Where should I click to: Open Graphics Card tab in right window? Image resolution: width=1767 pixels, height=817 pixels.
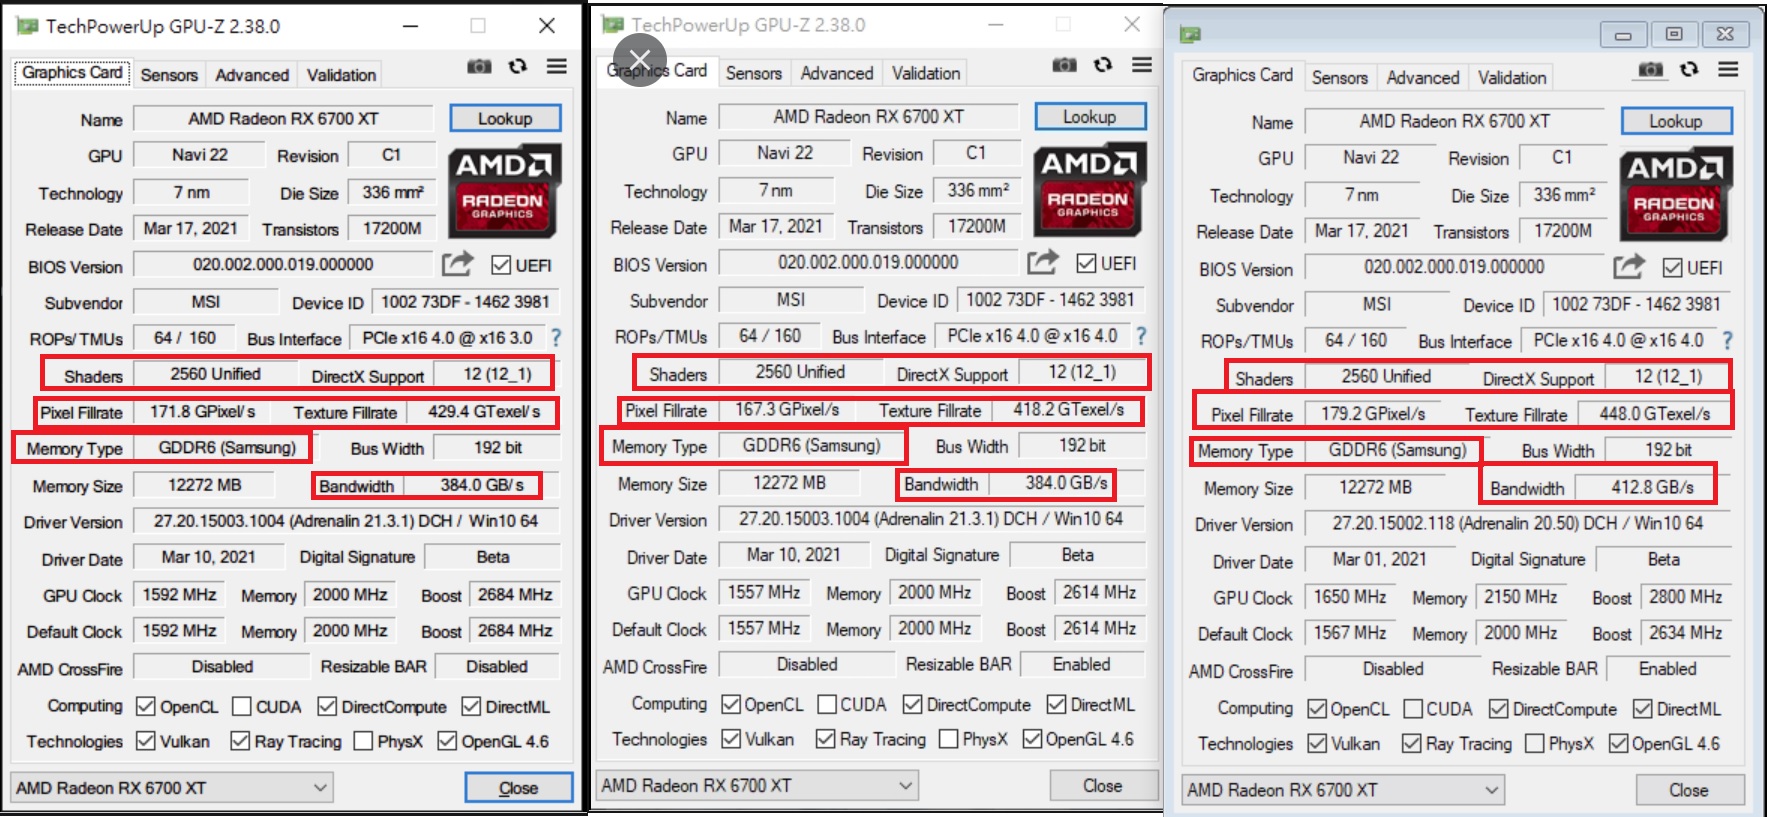1242,75
